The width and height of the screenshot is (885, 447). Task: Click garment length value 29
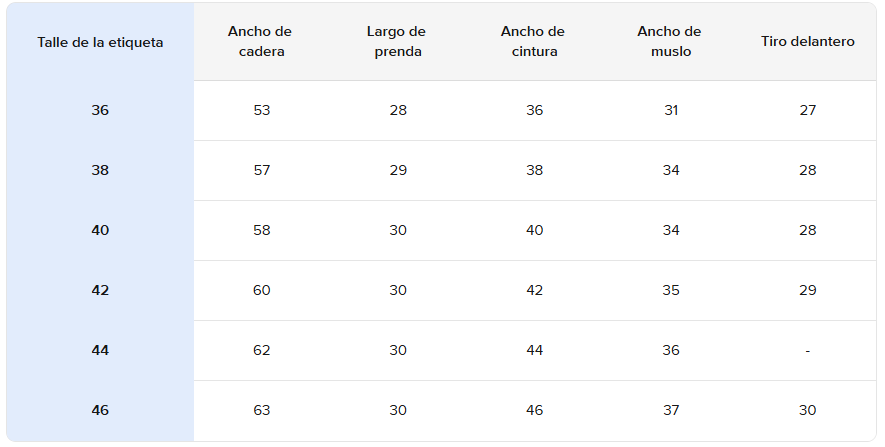(x=398, y=170)
